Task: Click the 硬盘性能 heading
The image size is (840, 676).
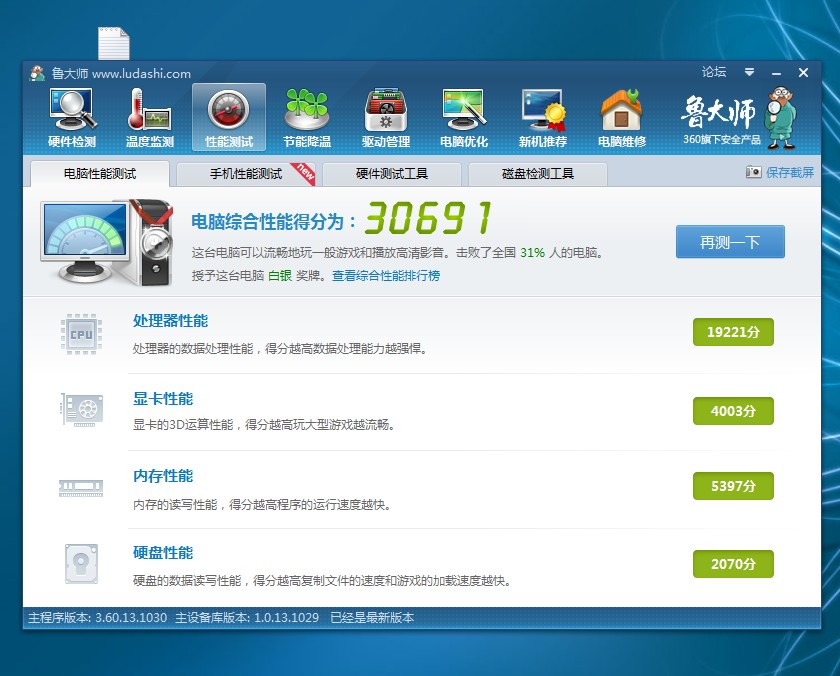Action: (x=163, y=553)
